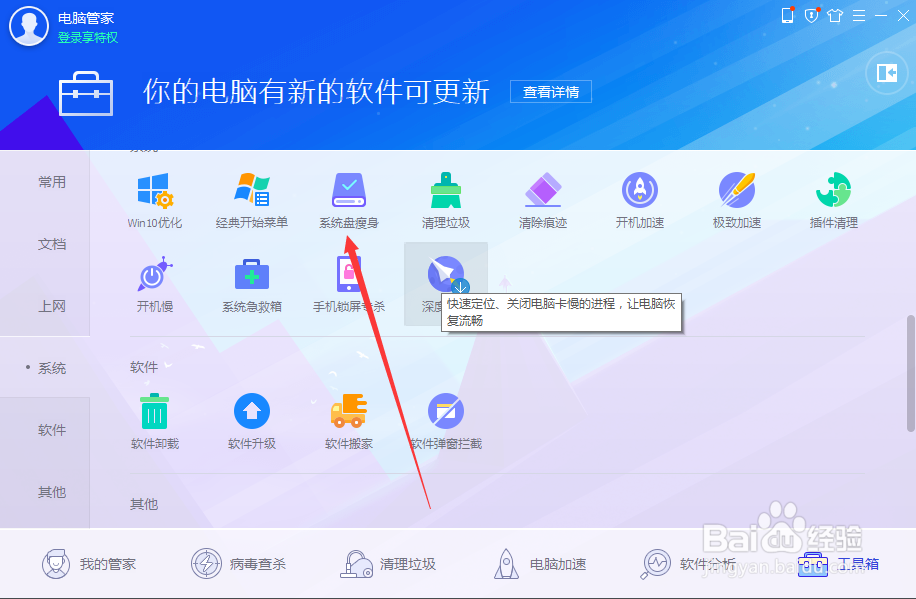
Task: Open the 软件卸载 uninstaller
Action: (x=155, y=421)
